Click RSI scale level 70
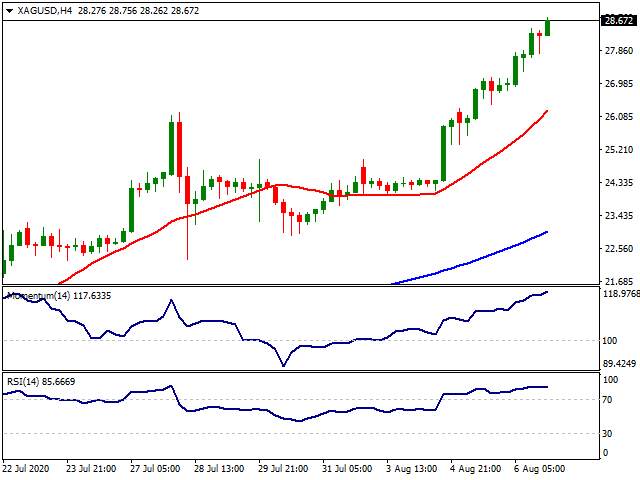Screen dimensions: 640x480 (607, 400)
